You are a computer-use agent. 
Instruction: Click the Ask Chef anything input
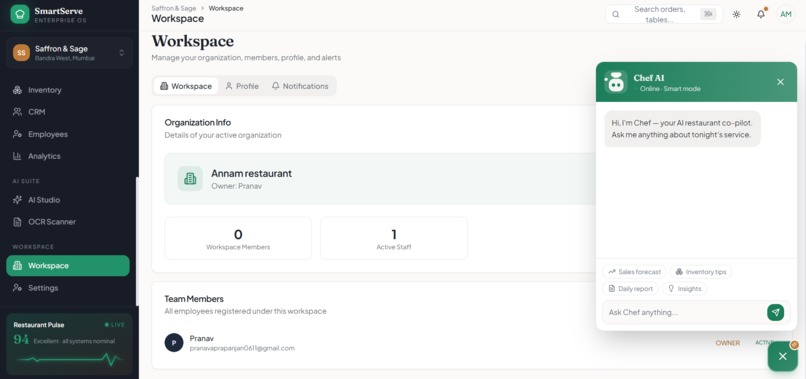click(x=684, y=312)
